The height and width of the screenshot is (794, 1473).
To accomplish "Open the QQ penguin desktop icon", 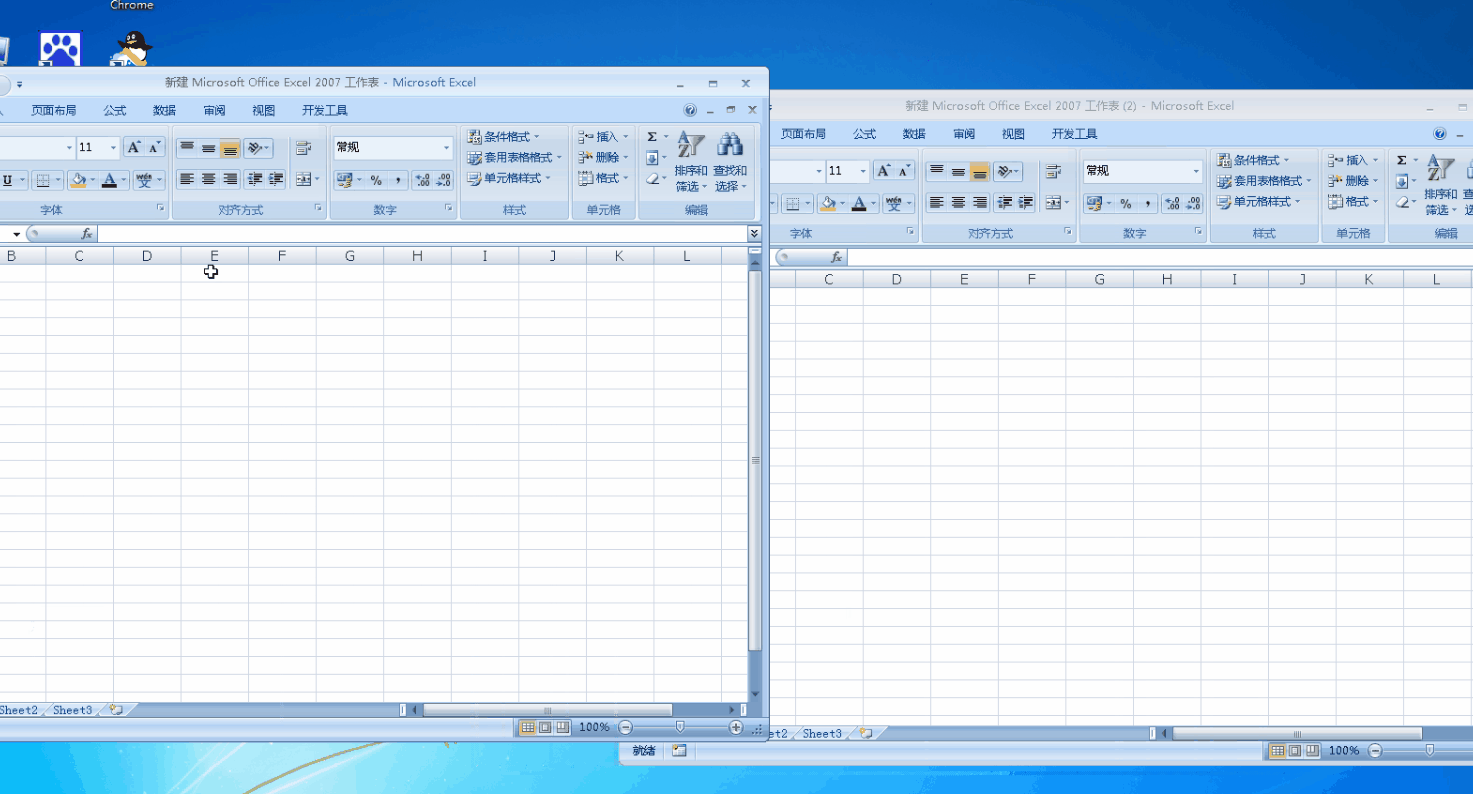I will [x=133, y=47].
